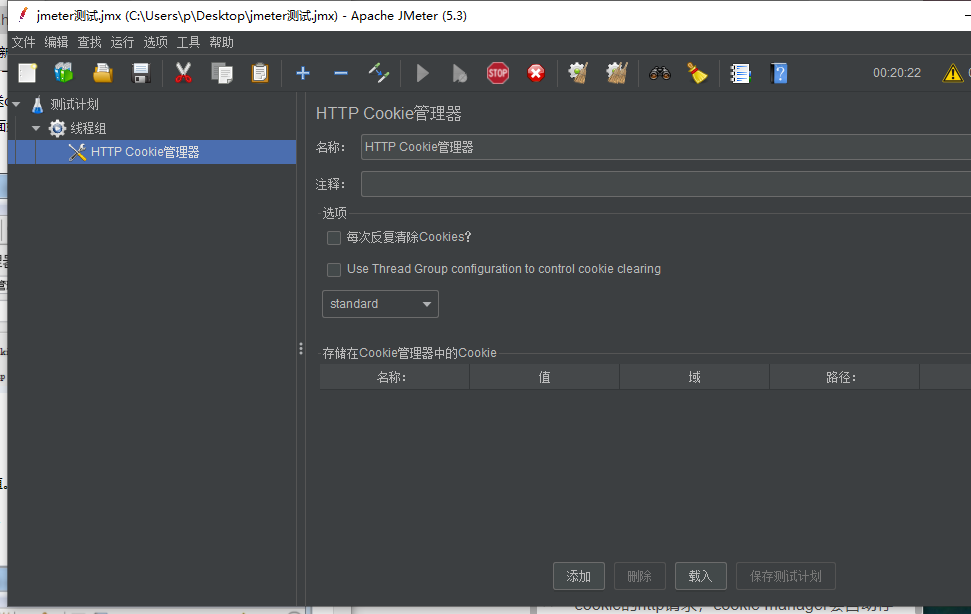The height and width of the screenshot is (614, 971).
Task: Click HTTP Cookie管理器 tools icon in tree
Action: click(x=77, y=152)
